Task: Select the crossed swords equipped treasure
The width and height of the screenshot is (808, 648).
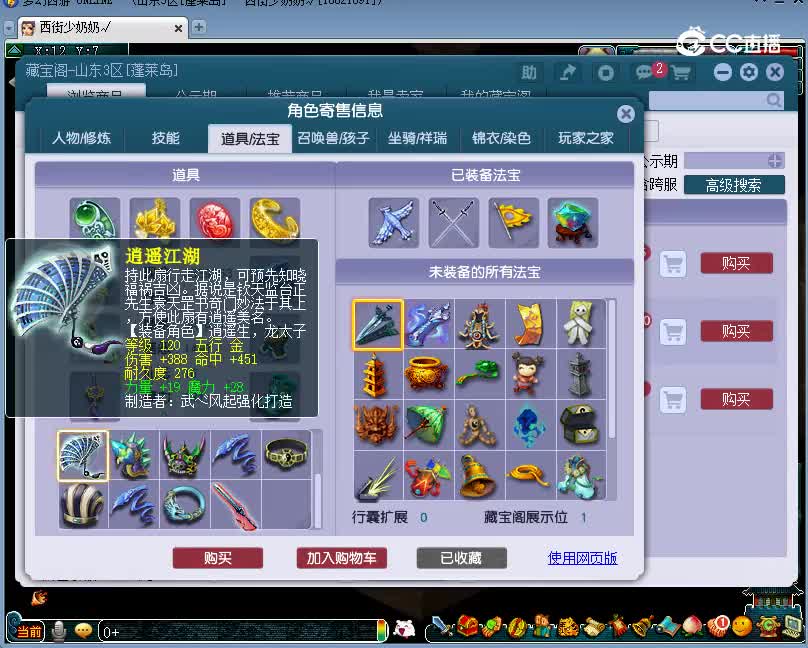Action: [x=453, y=223]
